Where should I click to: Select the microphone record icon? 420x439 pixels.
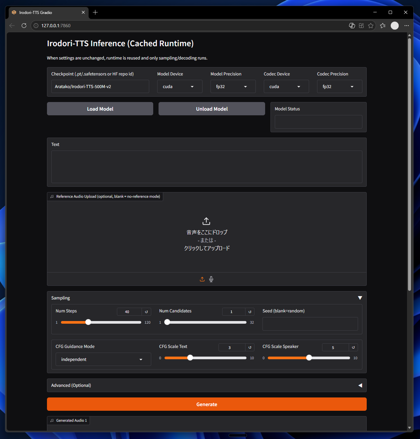[211, 279]
